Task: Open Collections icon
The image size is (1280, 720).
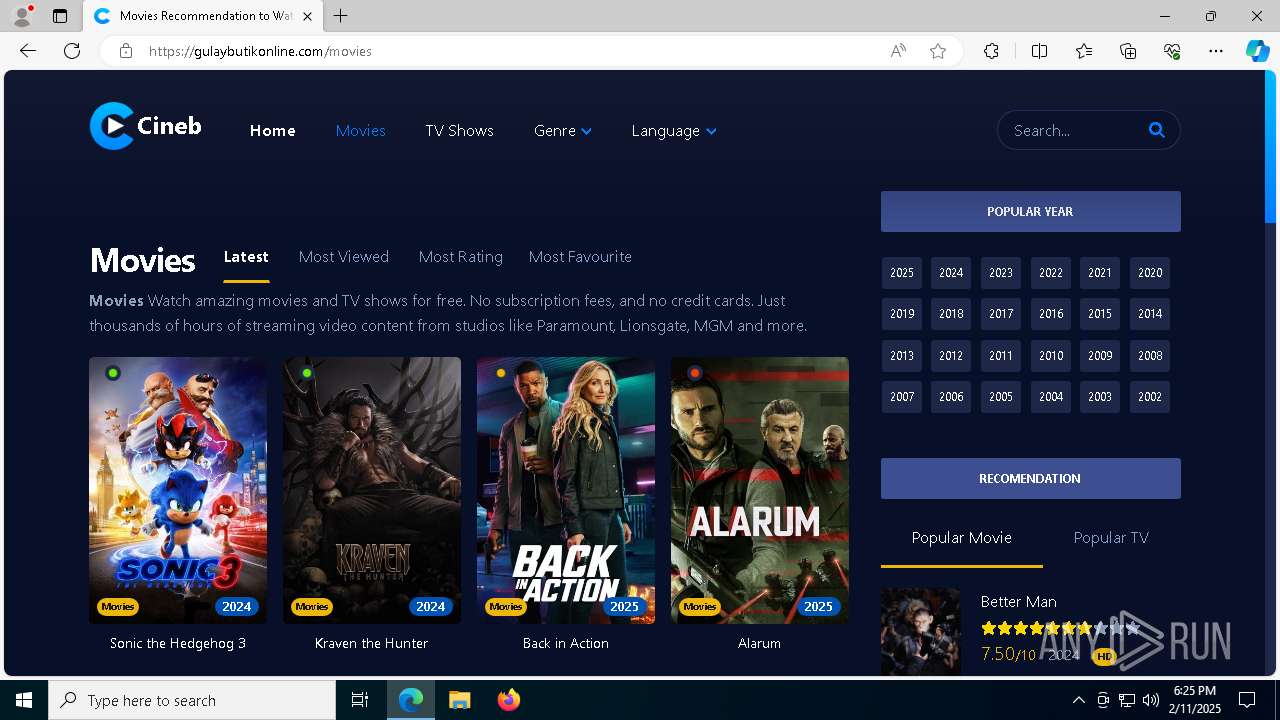Action: pyautogui.click(x=1128, y=51)
